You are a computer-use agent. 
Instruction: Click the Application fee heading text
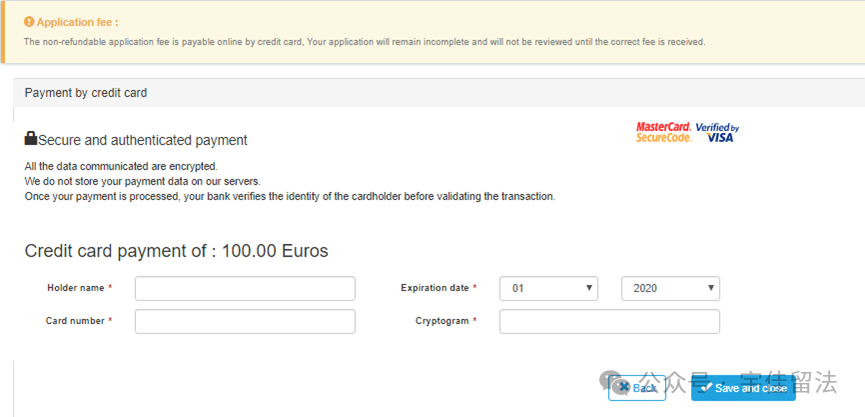pos(77,21)
